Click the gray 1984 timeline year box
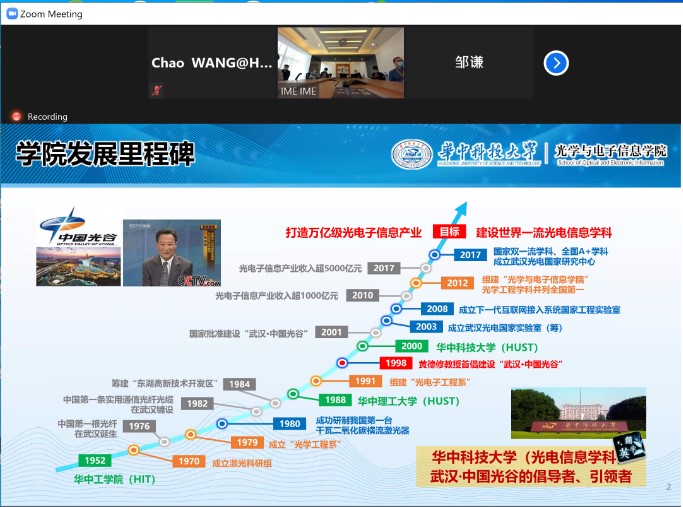 pyautogui.click(x=240, y=384)
